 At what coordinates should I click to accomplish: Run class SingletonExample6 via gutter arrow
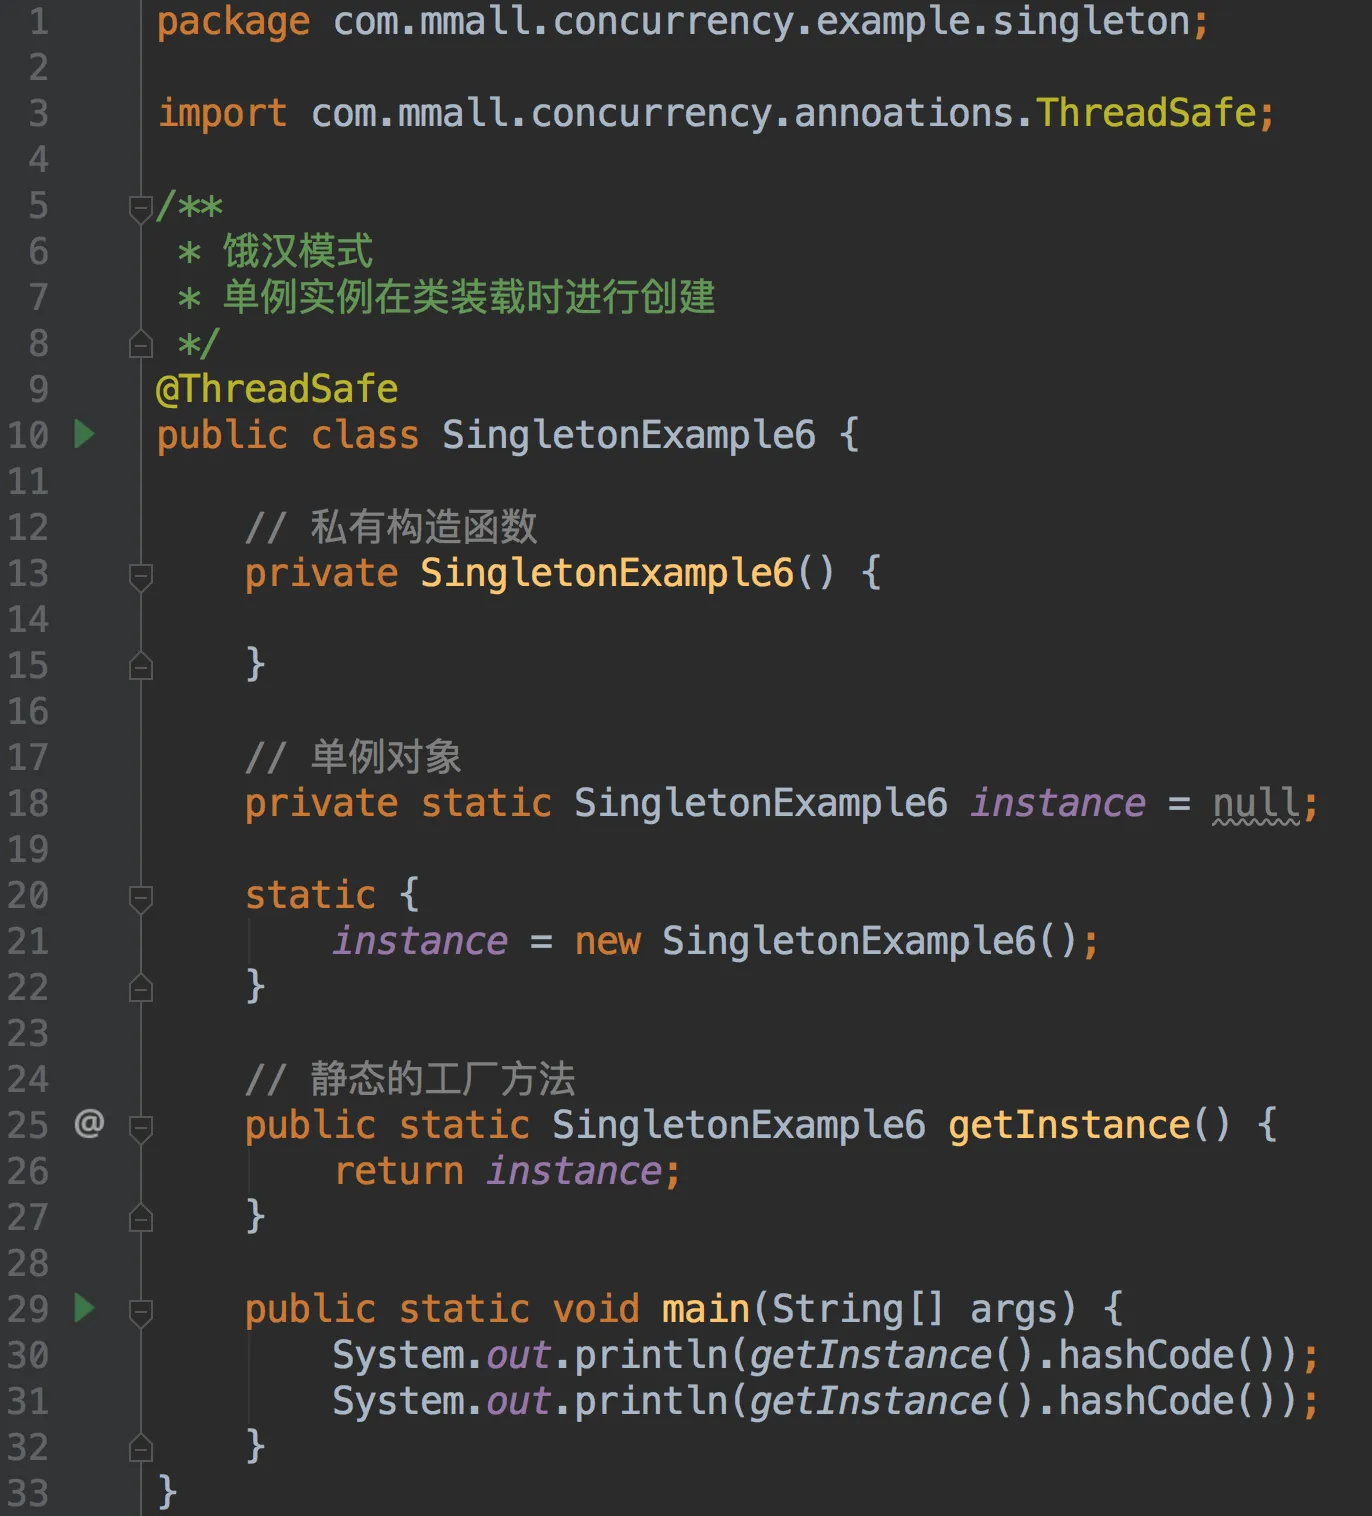85,434
